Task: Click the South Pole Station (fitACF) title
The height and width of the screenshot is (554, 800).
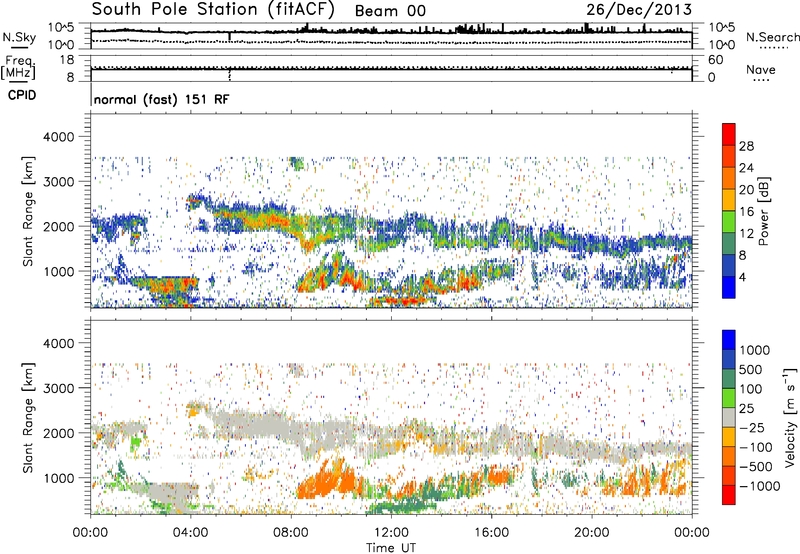Action: point(213,9)
